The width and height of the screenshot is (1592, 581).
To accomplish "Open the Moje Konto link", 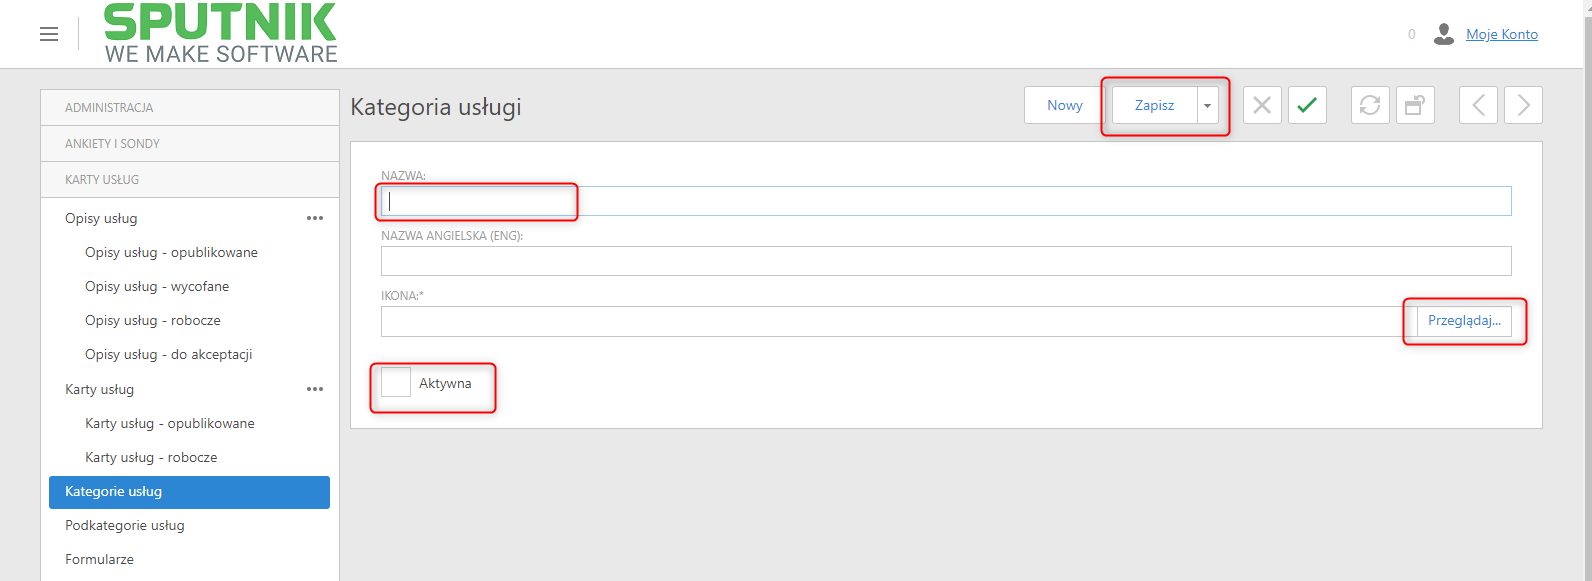I will point(1502,34).
